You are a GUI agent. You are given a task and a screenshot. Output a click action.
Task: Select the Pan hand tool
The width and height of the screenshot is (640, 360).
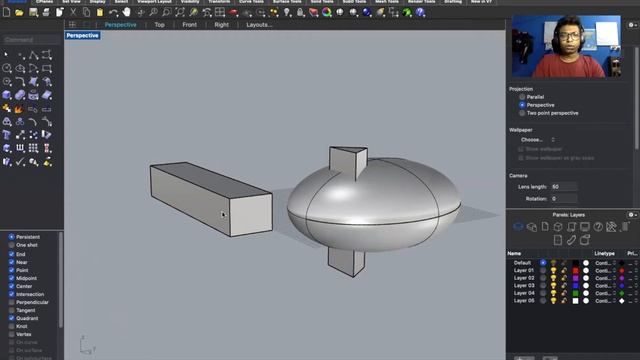[127, 13]
